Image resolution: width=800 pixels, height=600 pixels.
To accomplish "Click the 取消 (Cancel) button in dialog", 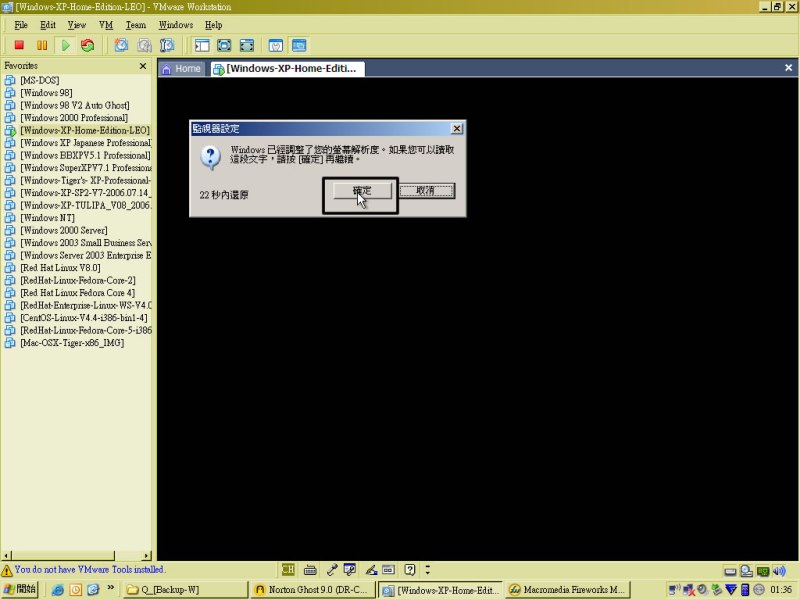I will pyautogui.click(x=426, y=191).
